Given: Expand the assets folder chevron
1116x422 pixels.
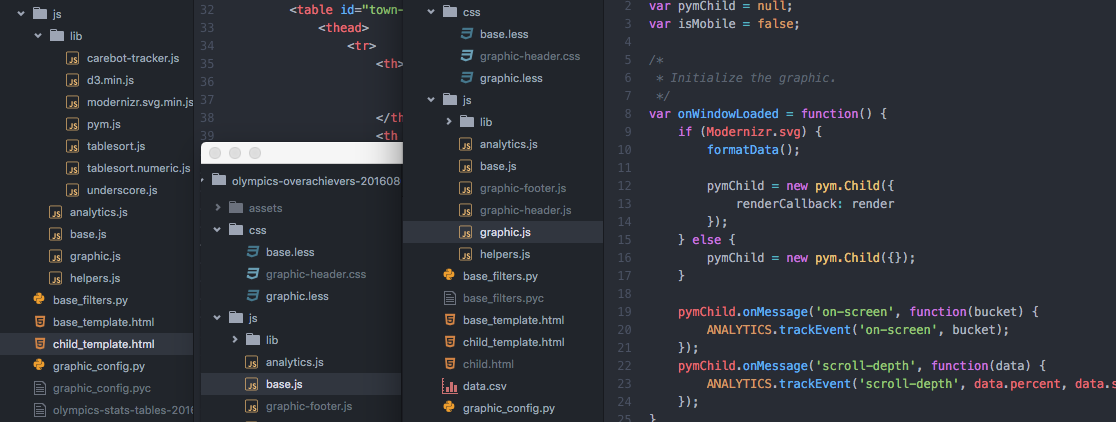Looking at the screenshot, I should pyautogui.click(x=218, y=208).
